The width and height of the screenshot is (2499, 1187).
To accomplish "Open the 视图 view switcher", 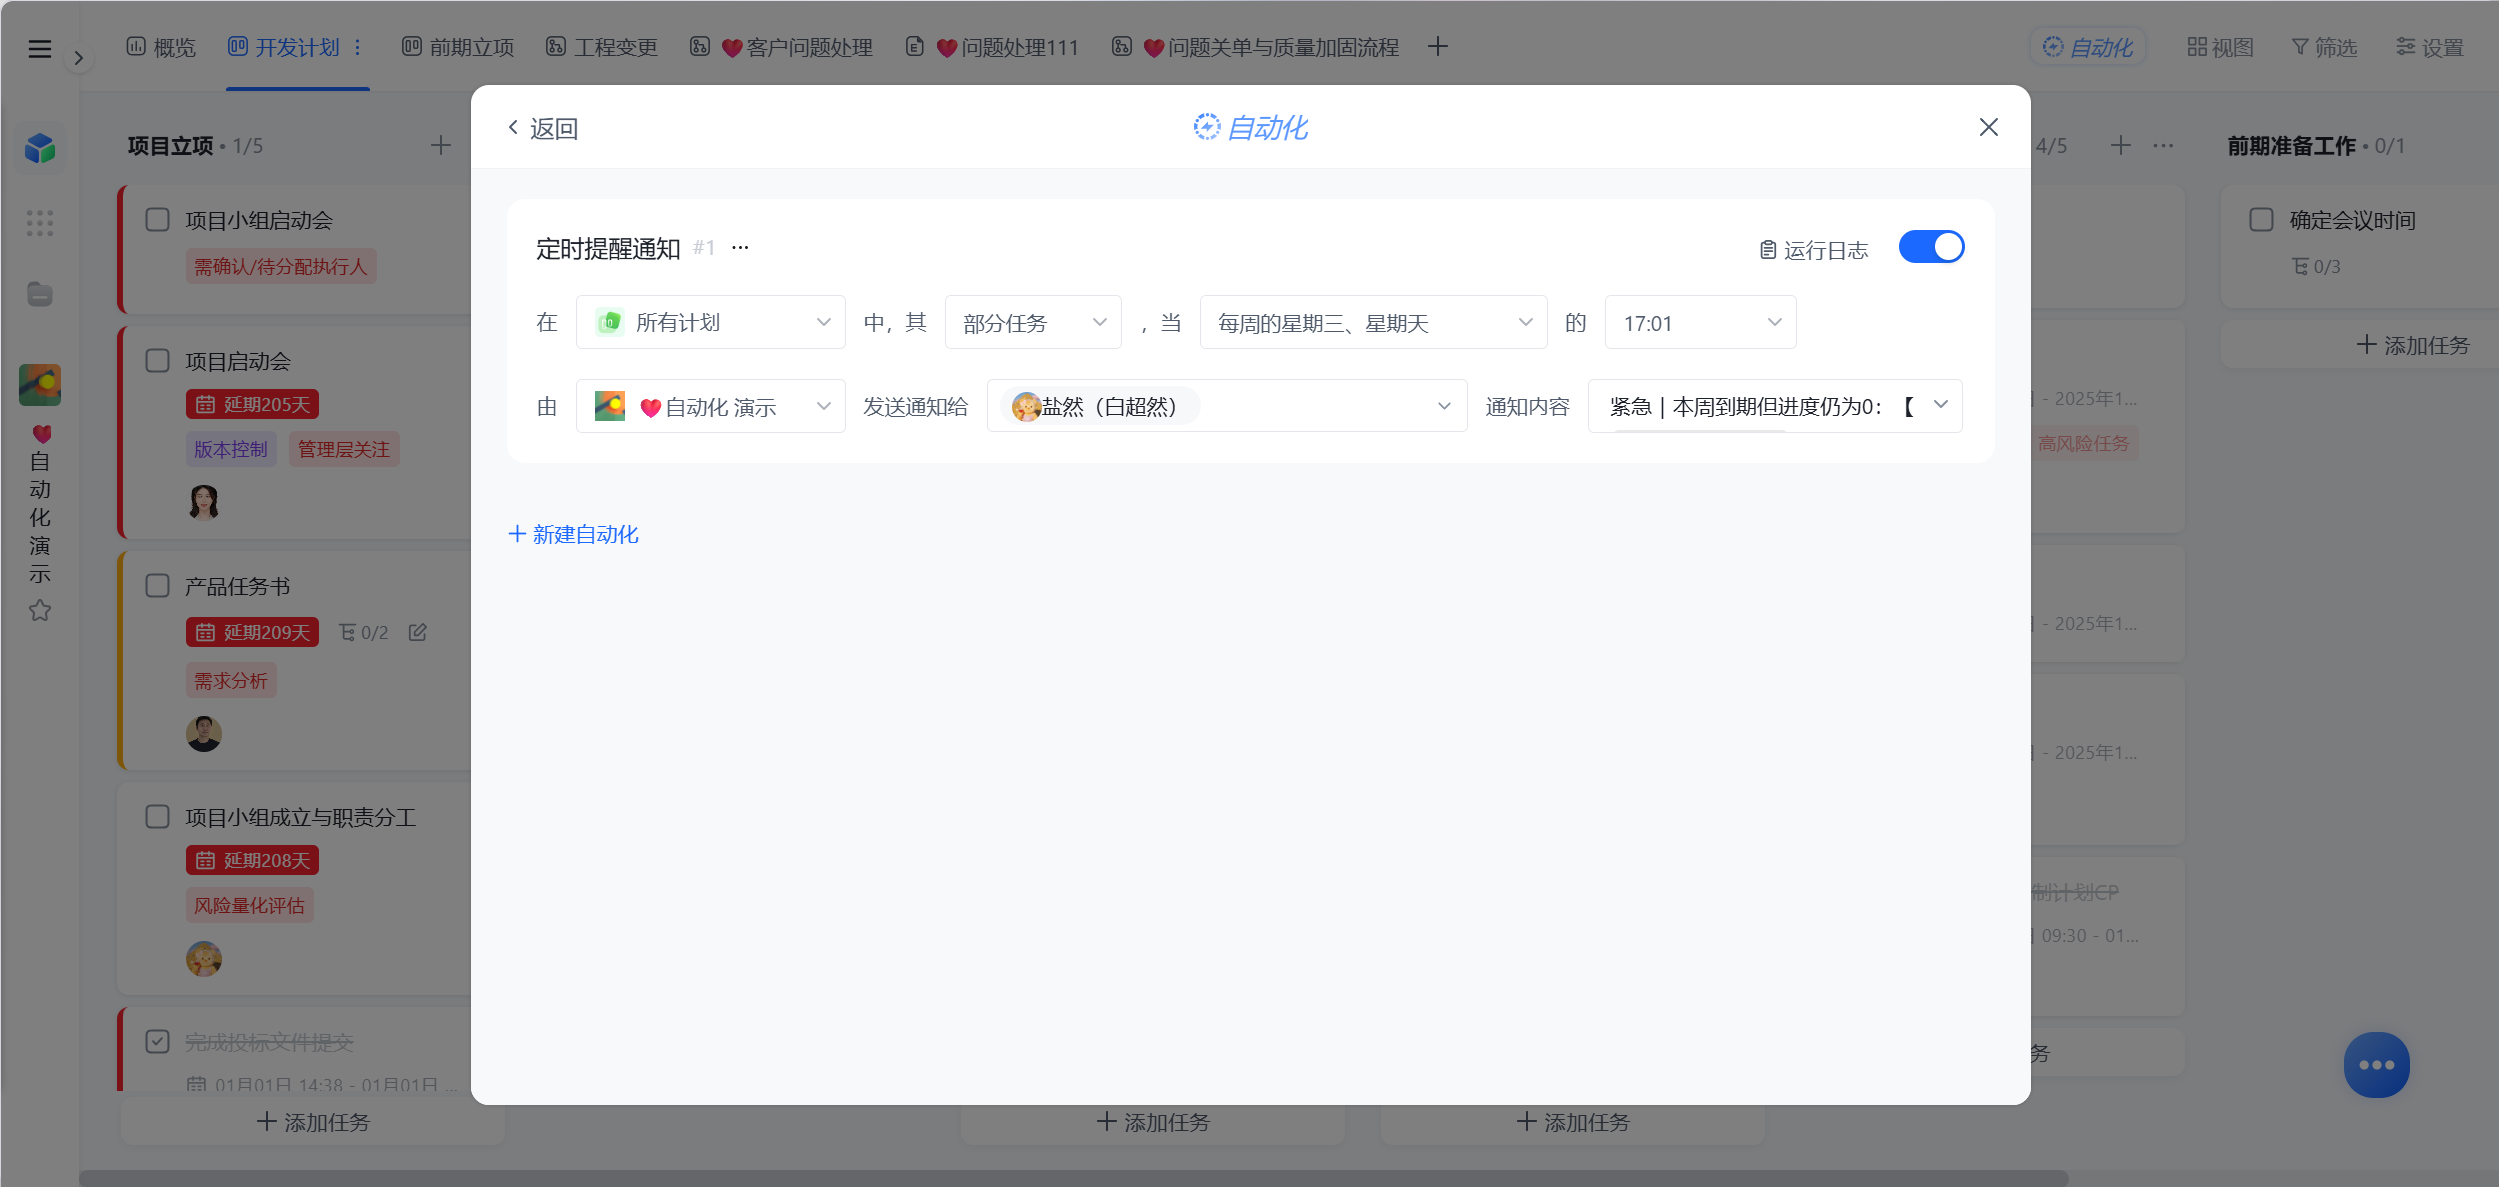I will [2220, 47].
